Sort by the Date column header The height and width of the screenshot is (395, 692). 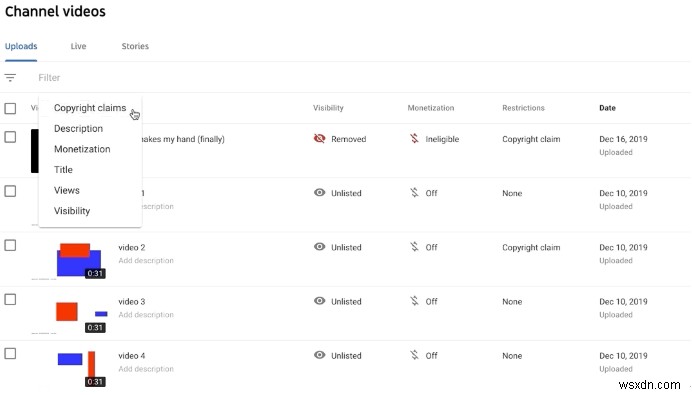tap(607, 108)
